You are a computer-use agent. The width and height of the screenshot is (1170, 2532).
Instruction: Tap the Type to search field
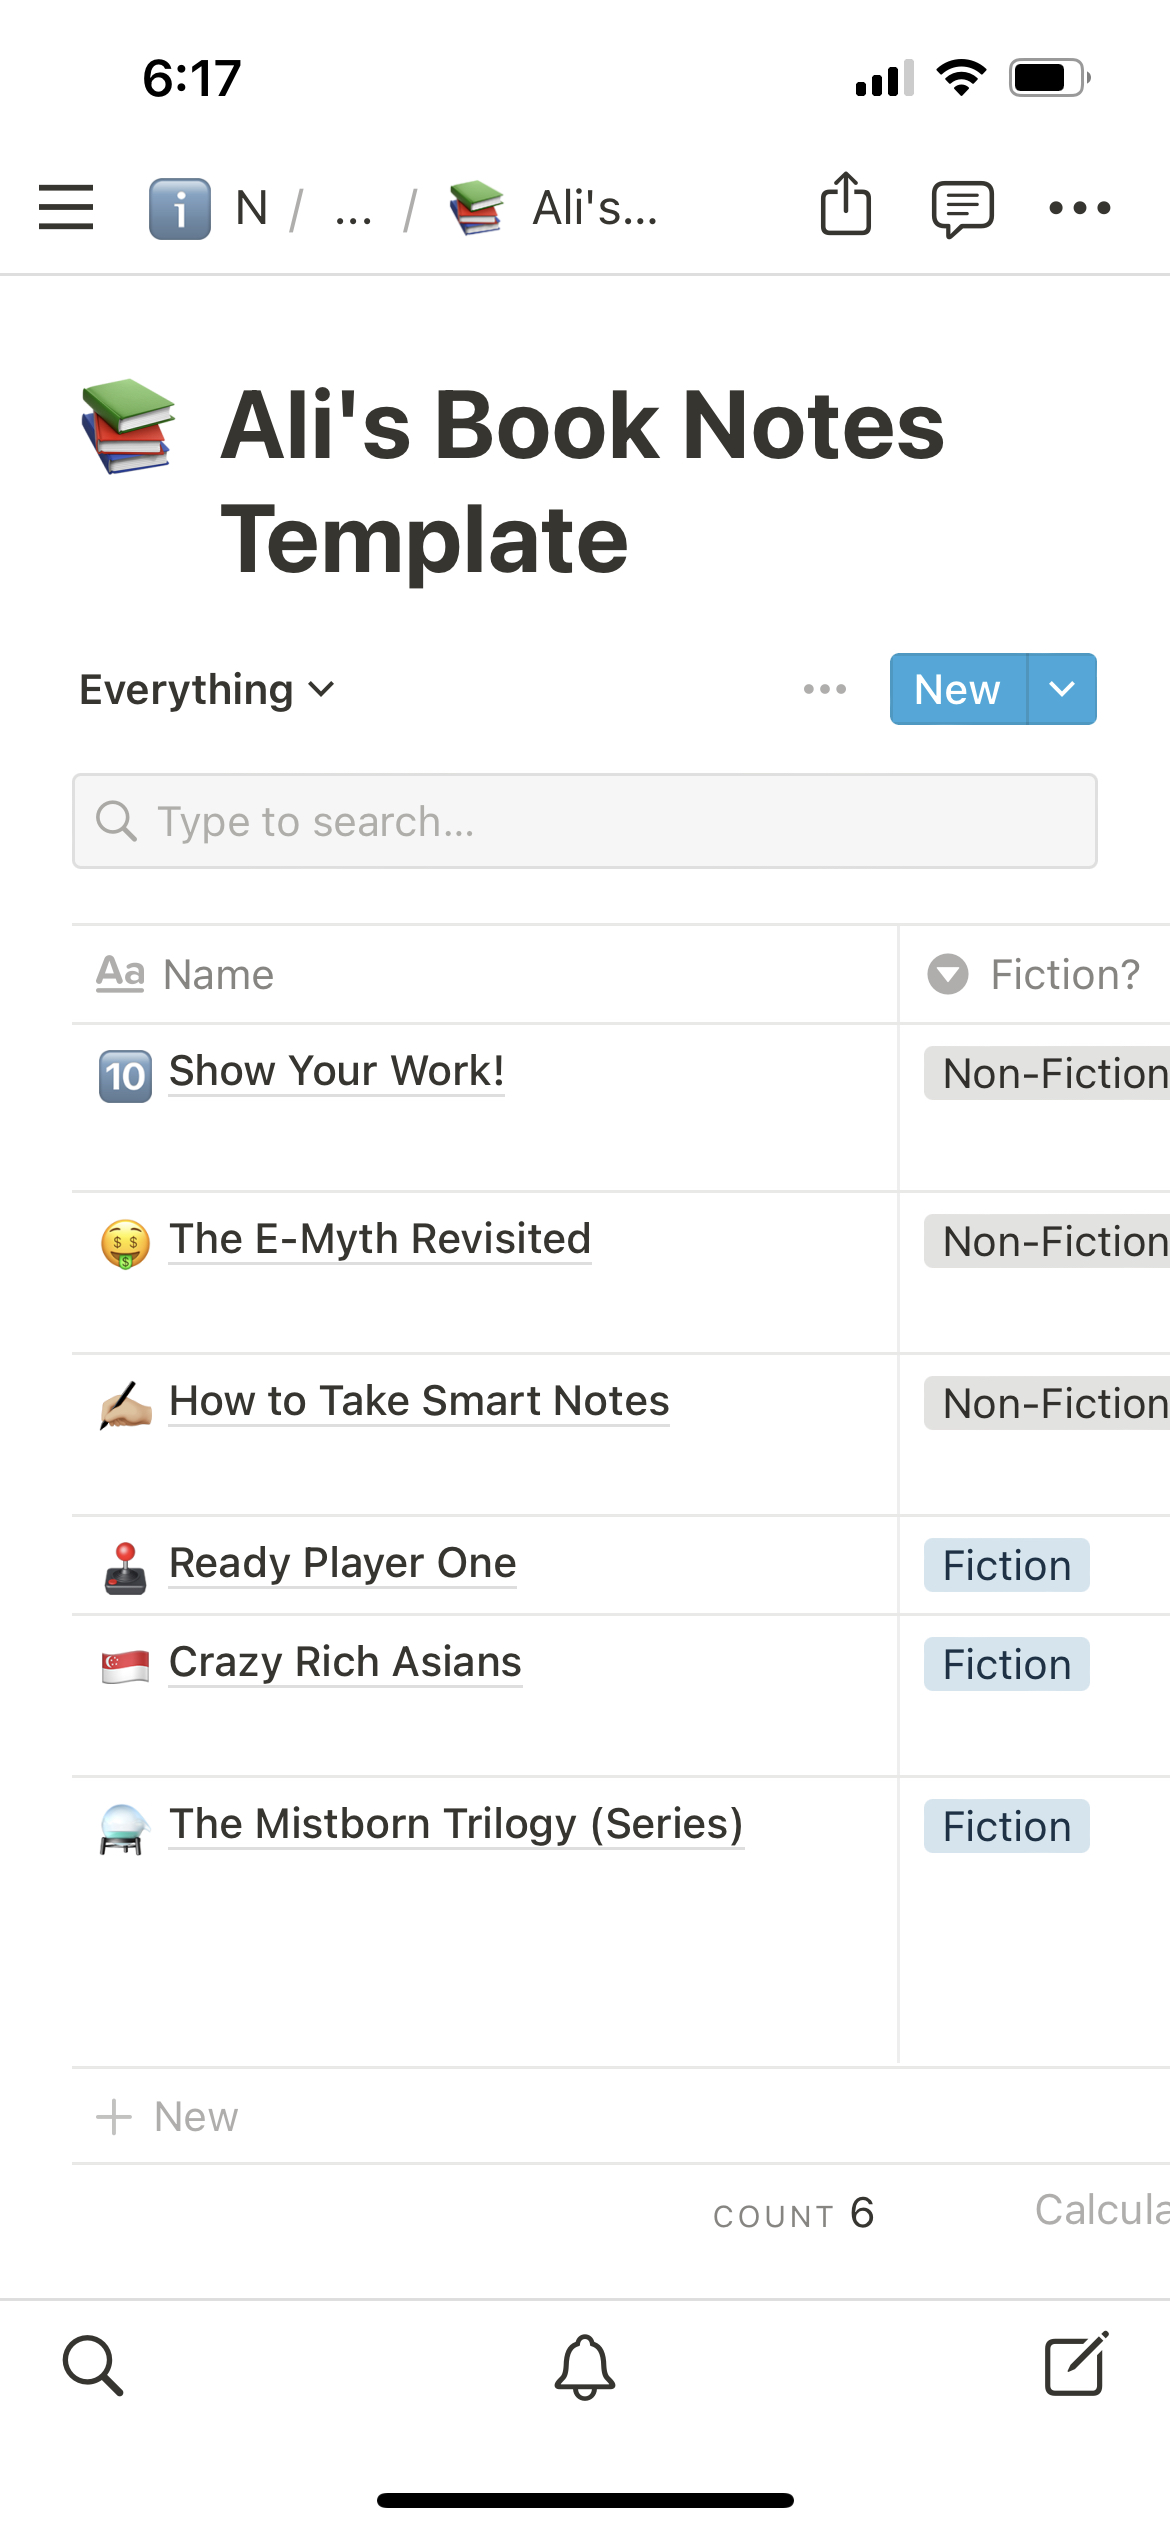(x=585, y=821)
